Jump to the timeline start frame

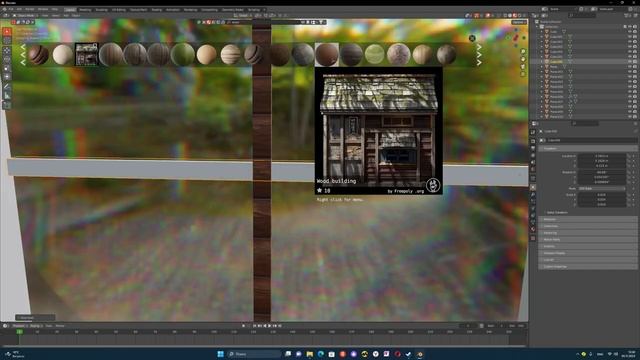[x=255, y=326]
